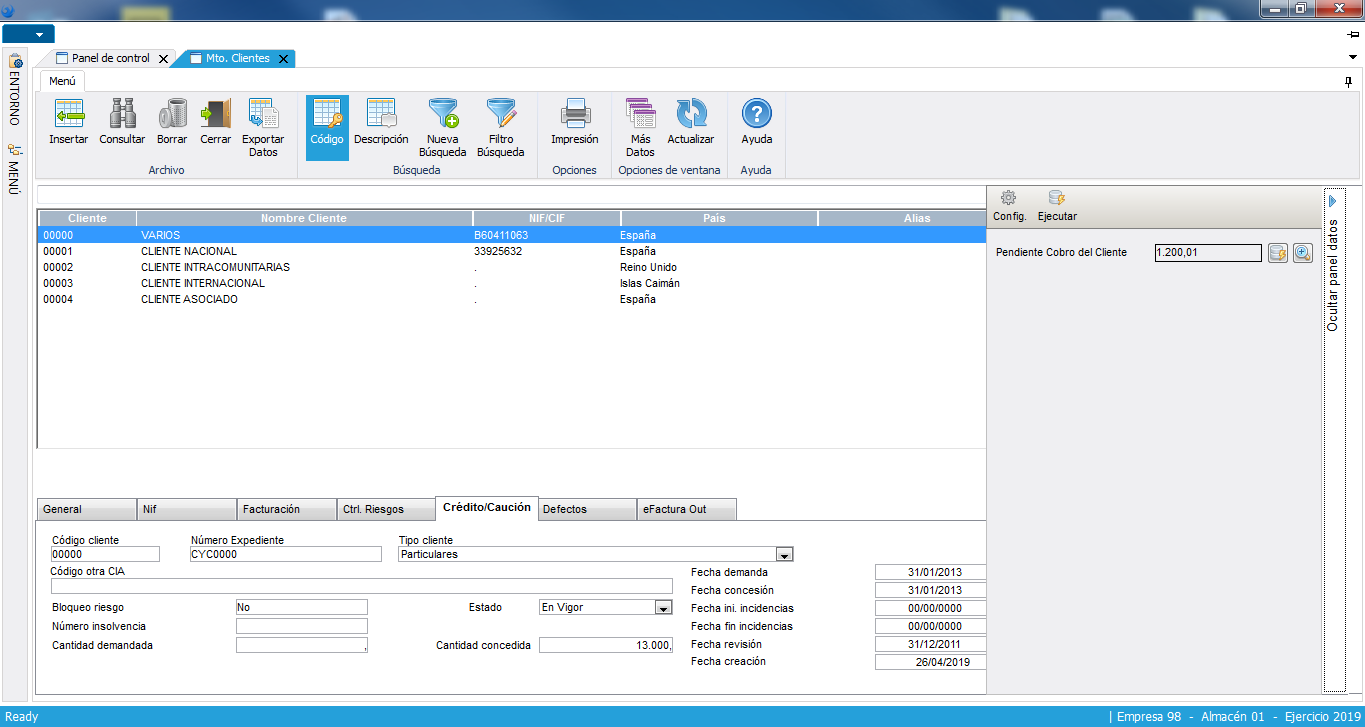Click the Número Expediente input field
The height and width of the screenshot is (727, 1365).
click(285, 554)
